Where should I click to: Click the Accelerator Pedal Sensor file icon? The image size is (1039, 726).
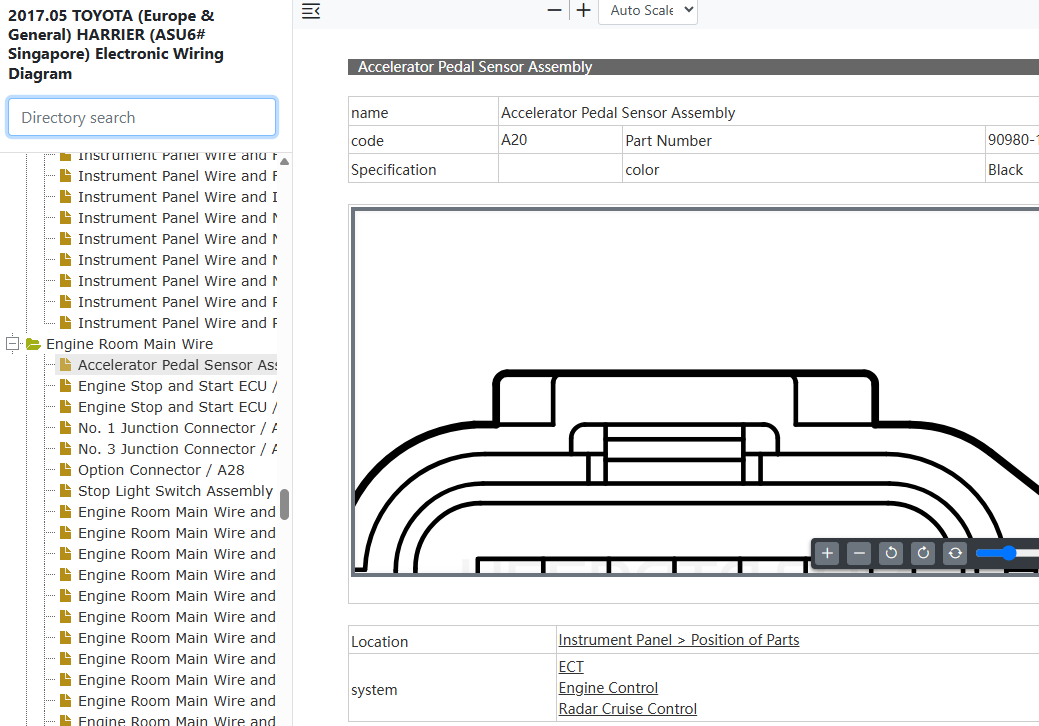coord(65,364)
